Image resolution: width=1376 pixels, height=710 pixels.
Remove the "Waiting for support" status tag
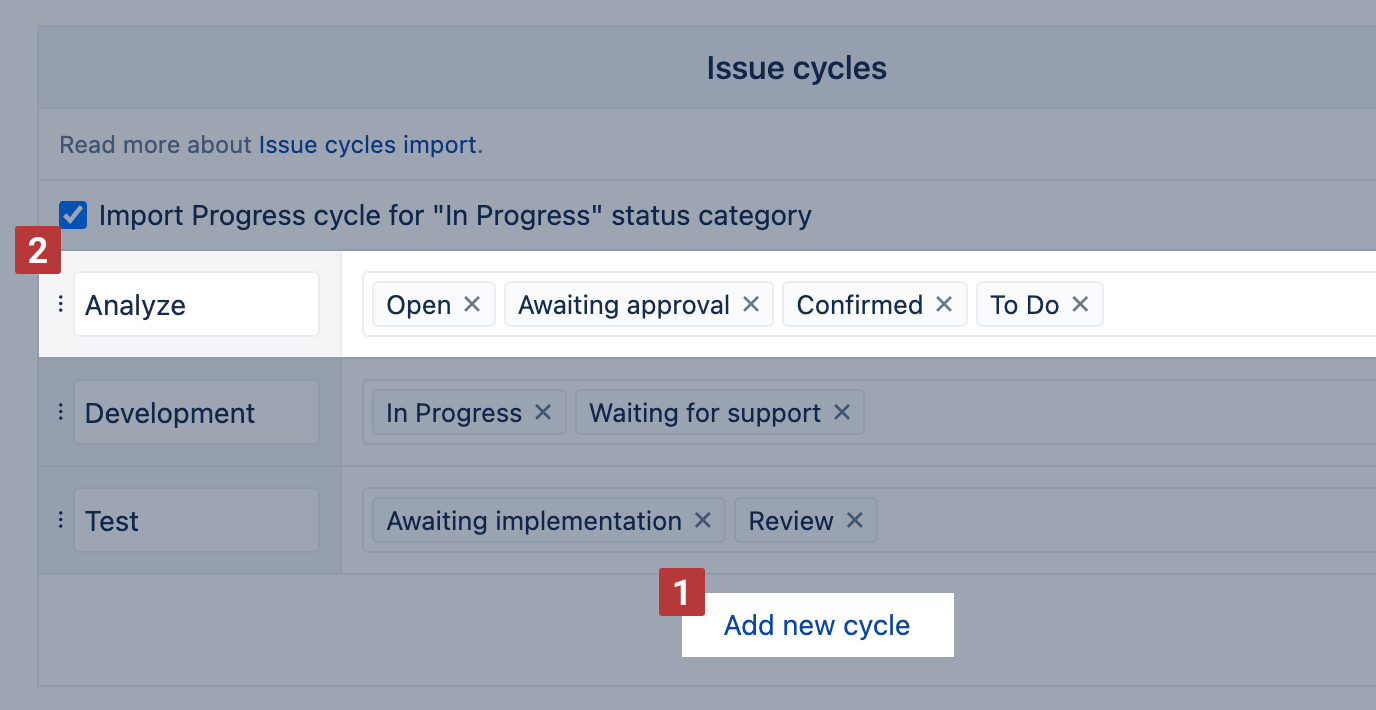843,412
